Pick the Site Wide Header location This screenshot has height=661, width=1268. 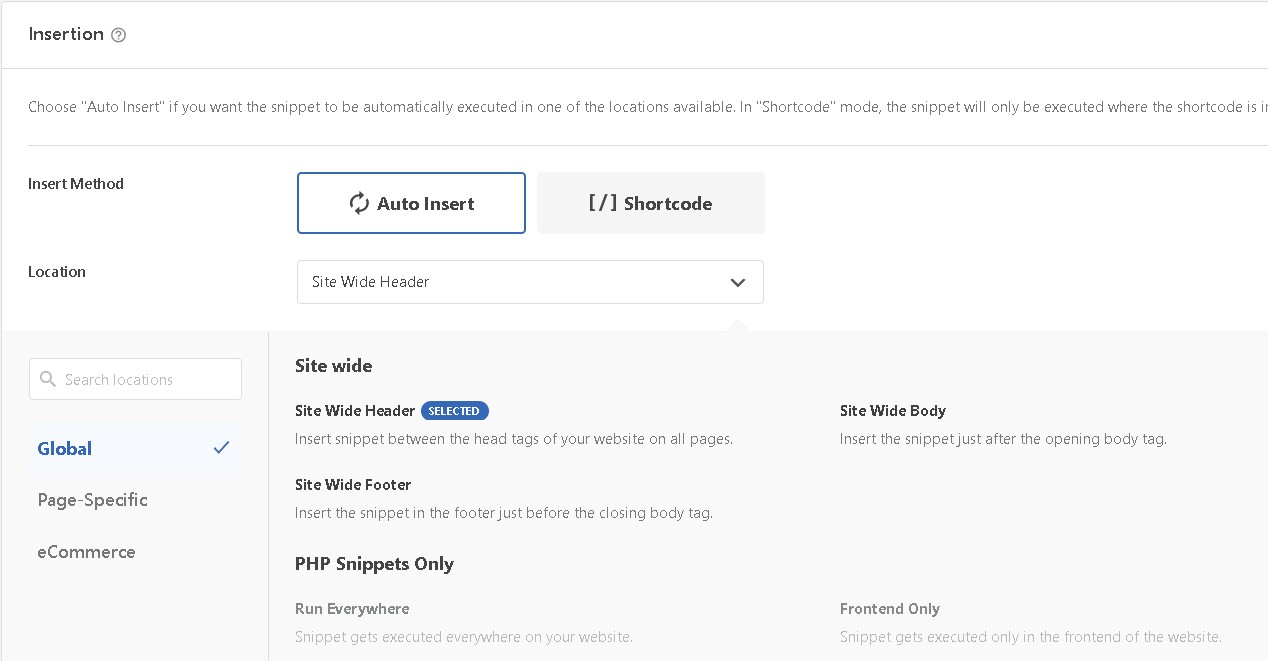(355, 411)
